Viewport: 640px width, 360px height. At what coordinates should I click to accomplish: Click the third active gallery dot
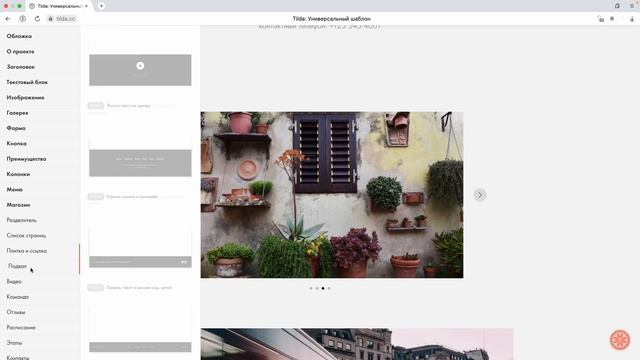[x=323, y=288]
